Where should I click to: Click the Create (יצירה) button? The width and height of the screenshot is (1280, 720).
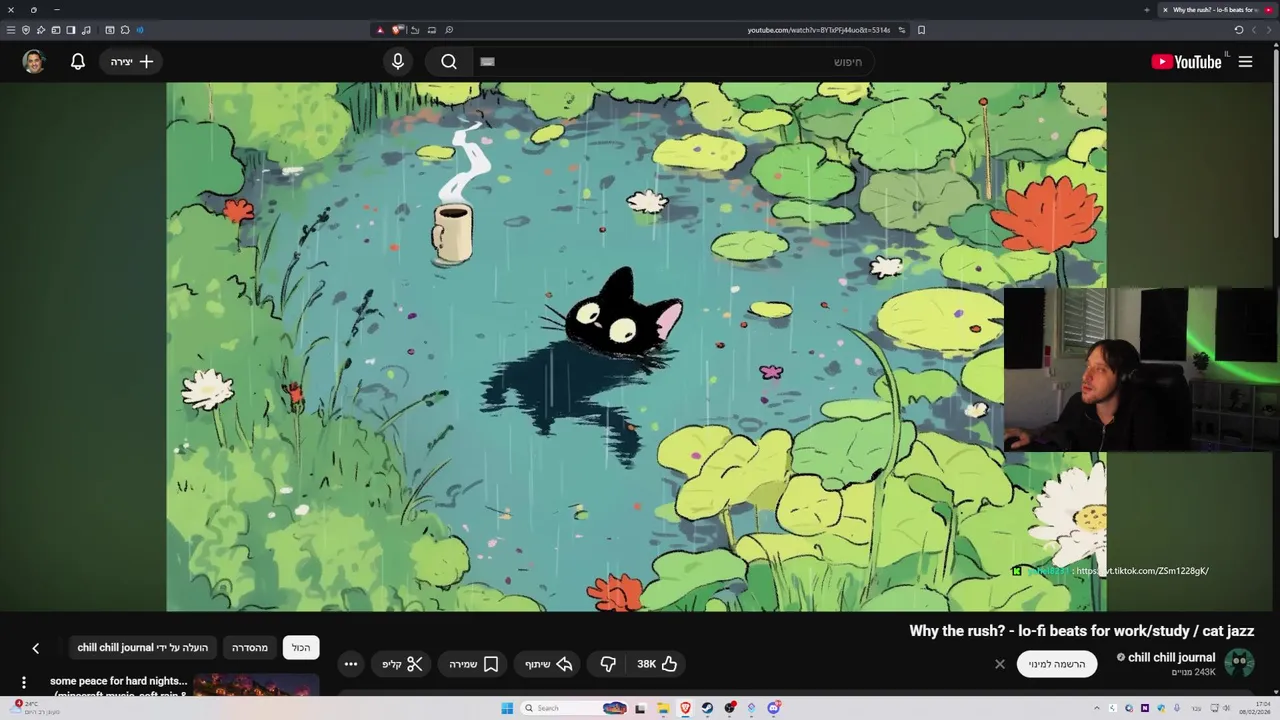[132, 62]
